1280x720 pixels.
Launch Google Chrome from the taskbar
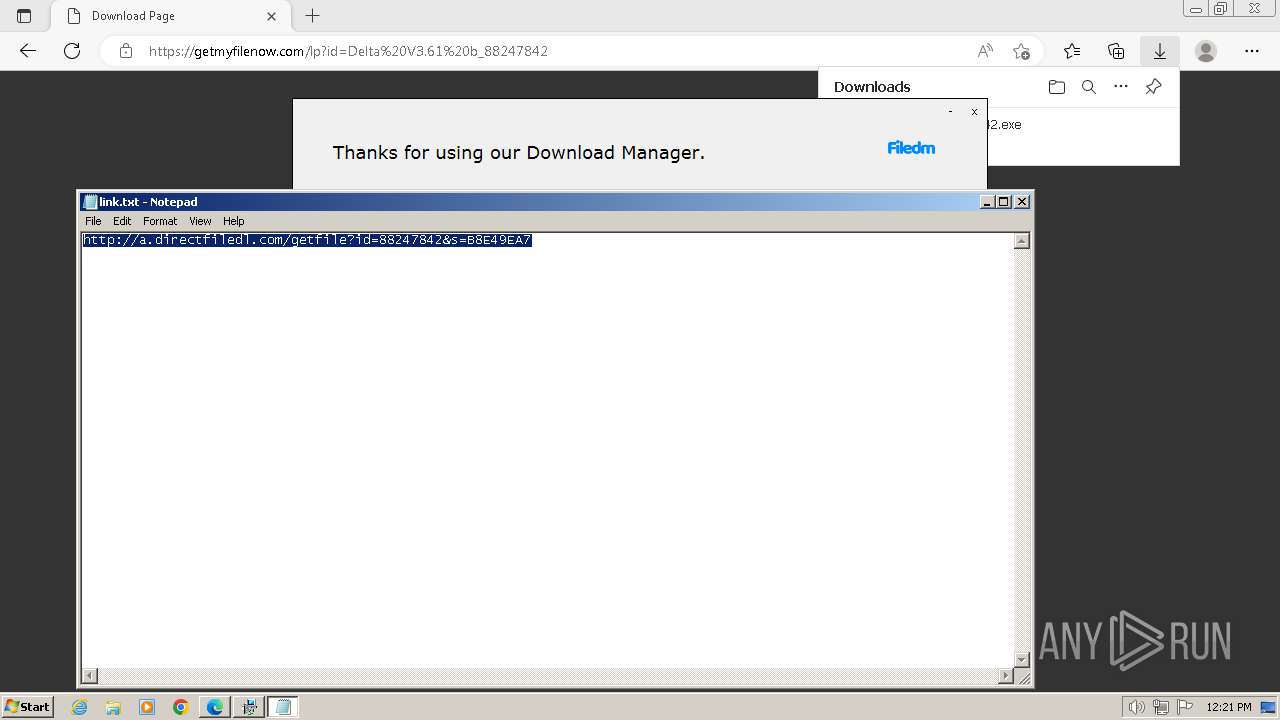(x=181, y=707)
